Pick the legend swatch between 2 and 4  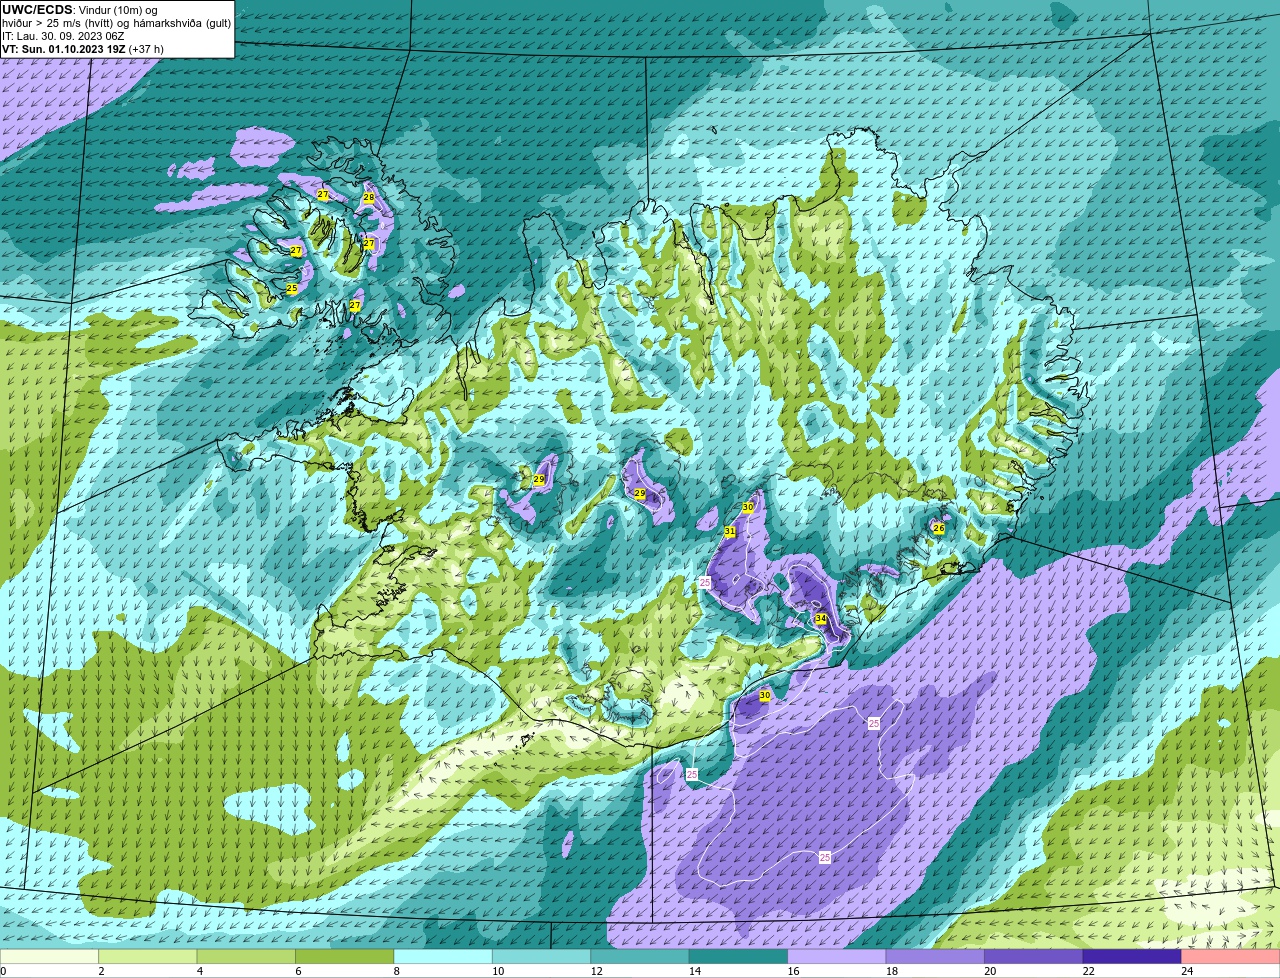(x=148, y=956)
